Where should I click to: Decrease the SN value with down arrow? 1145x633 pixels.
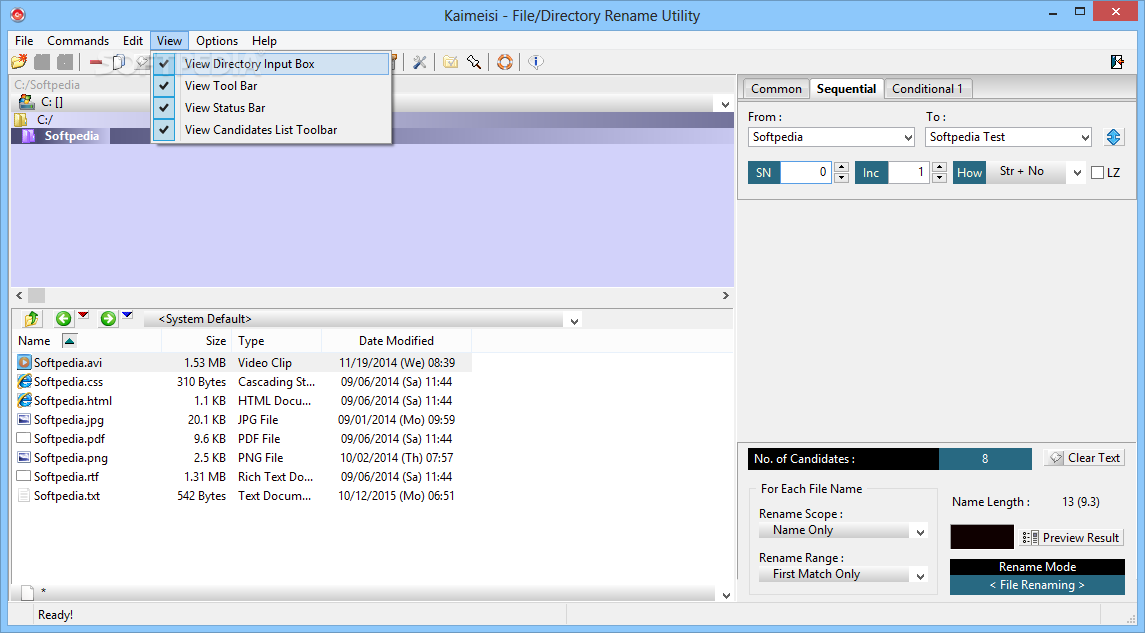pyautogui.click(x=841, y=177)
